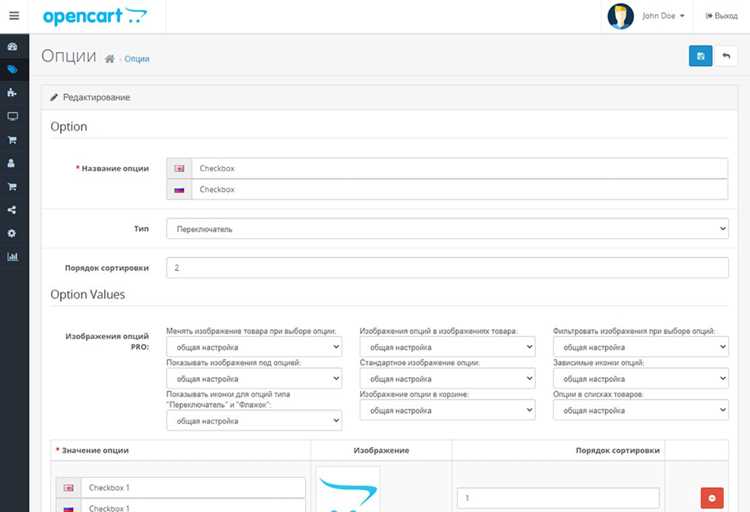Viewport: 750px width, 512px height.
Task: Open the Dashboard sidebar icon
Action: click(12, 46)
